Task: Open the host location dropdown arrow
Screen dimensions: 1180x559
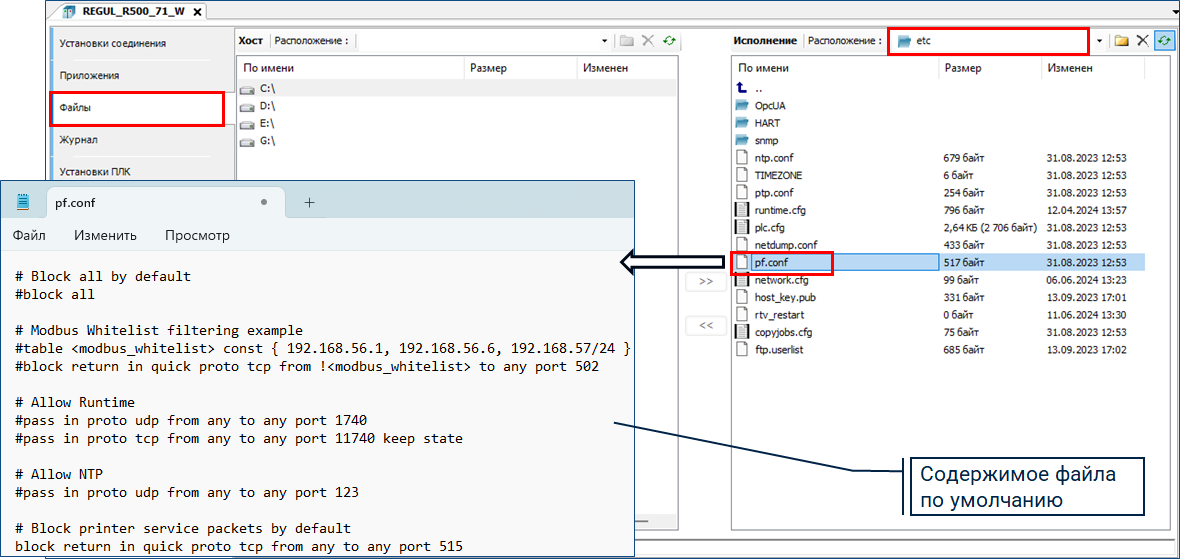Action: point(604,41)
